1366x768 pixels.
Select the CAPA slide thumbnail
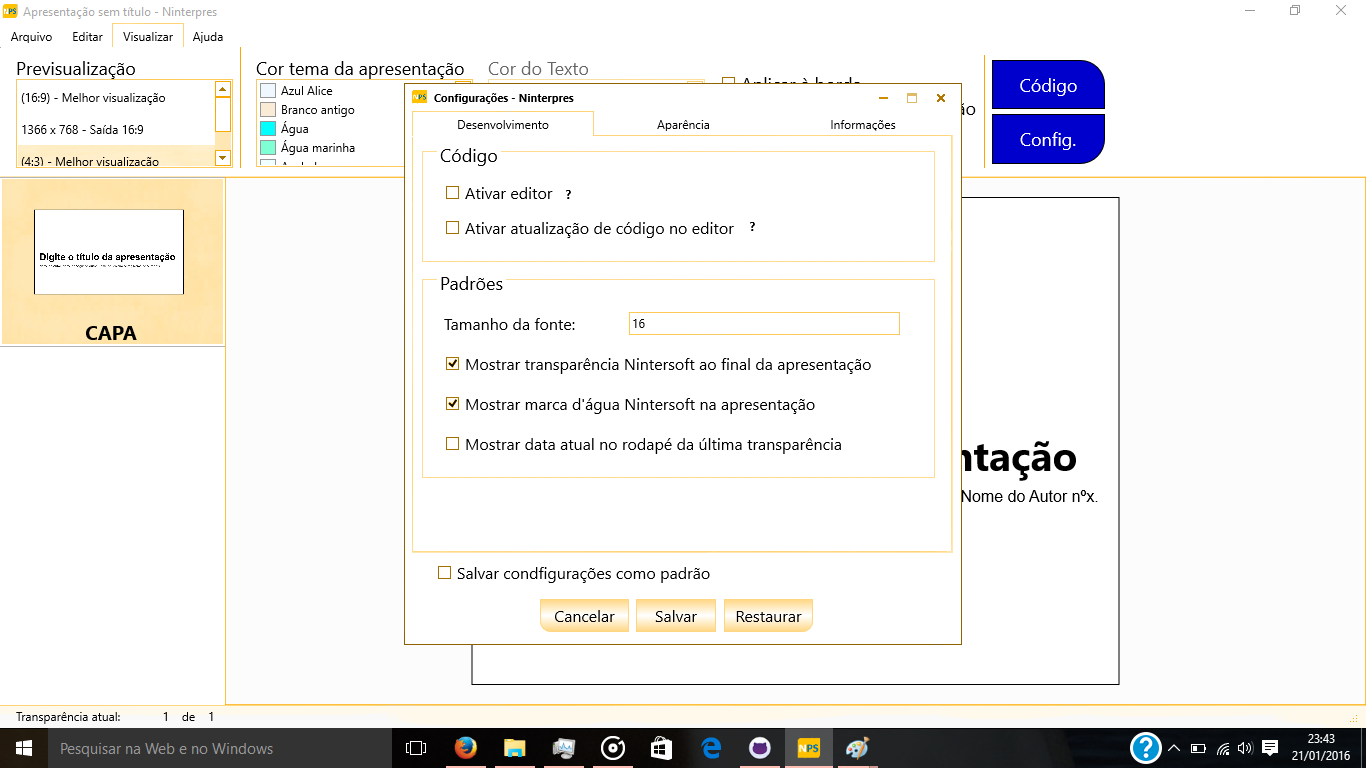click(x=112, y=262)
